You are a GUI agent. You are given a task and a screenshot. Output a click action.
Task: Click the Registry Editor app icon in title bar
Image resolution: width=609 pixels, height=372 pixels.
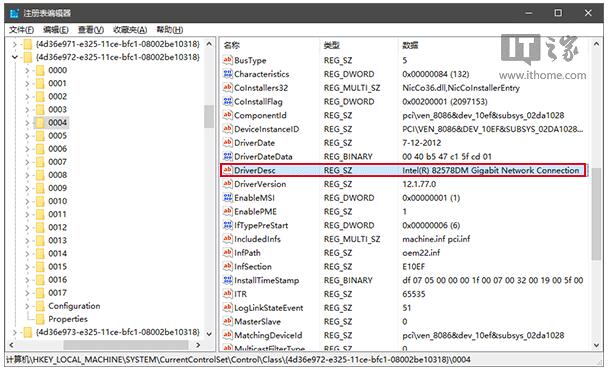point(14,13)
